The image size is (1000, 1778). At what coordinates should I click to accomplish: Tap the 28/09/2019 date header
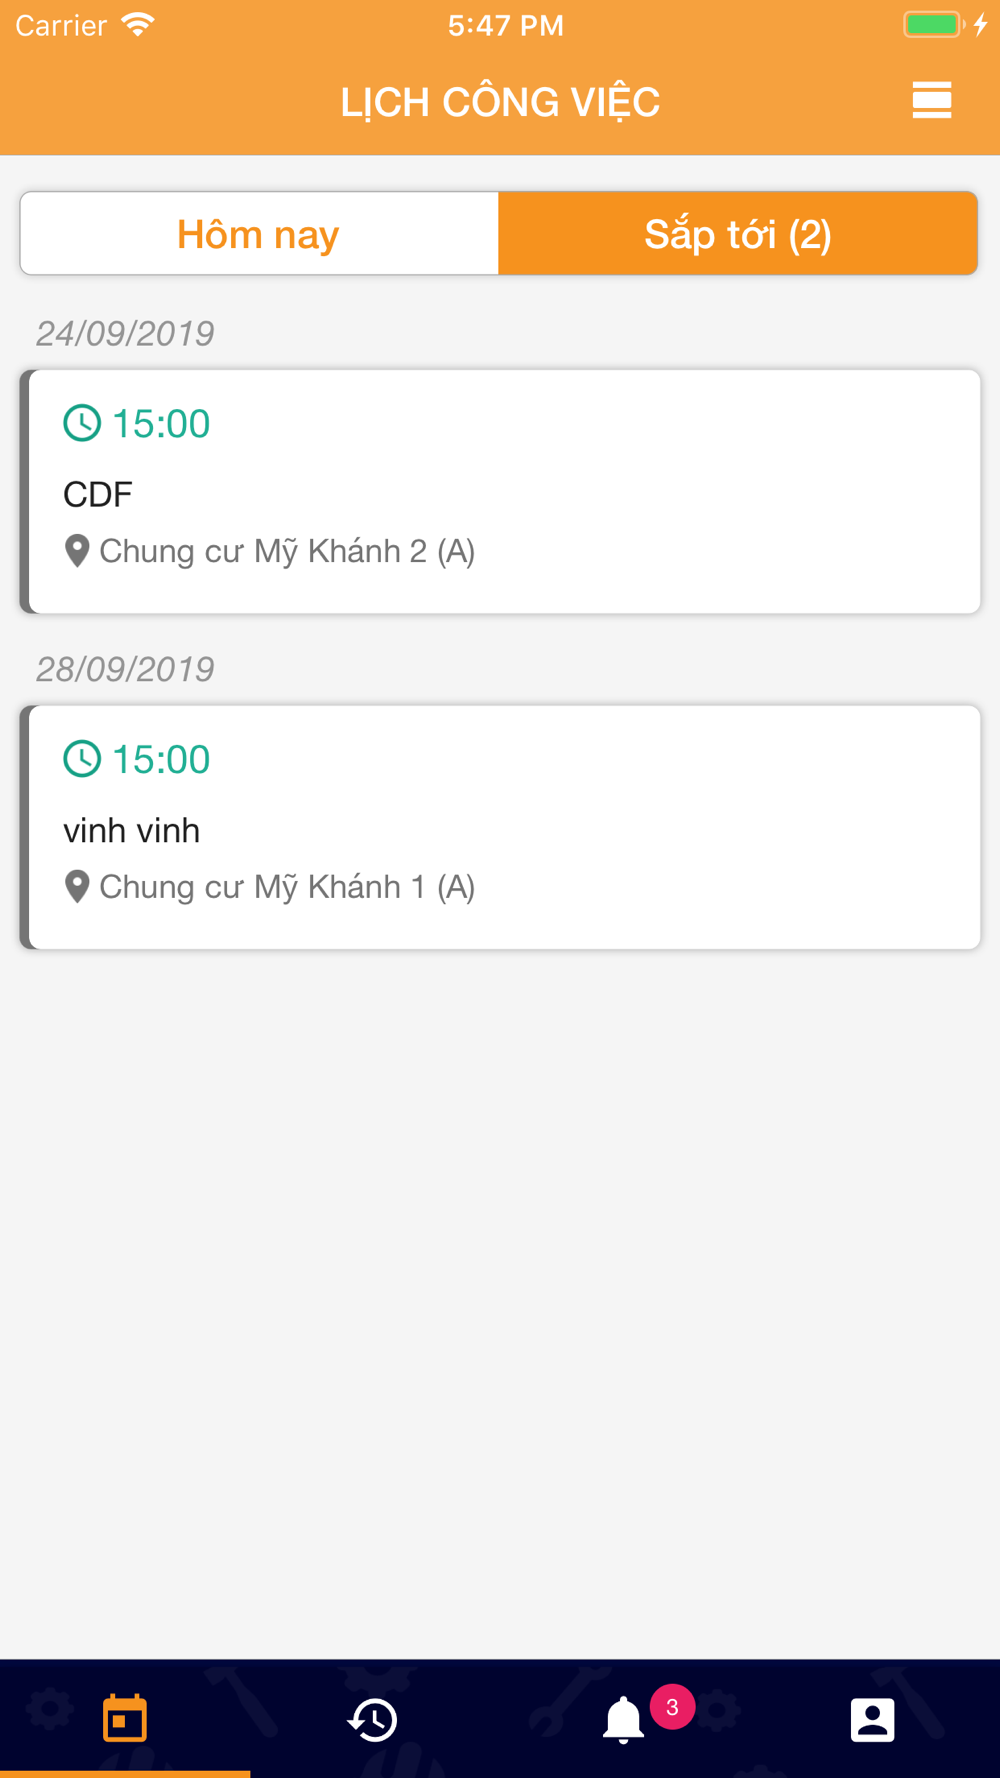coord(125,669)
